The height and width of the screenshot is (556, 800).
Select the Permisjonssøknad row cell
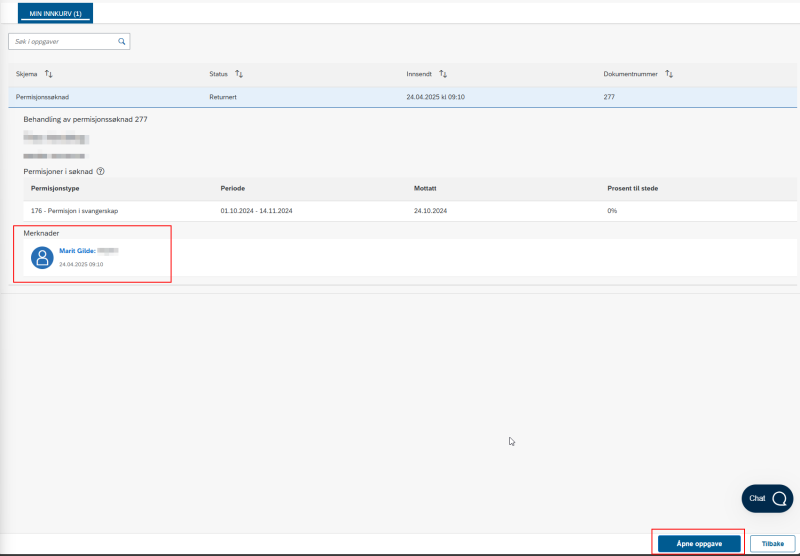[x=42, y=97]
